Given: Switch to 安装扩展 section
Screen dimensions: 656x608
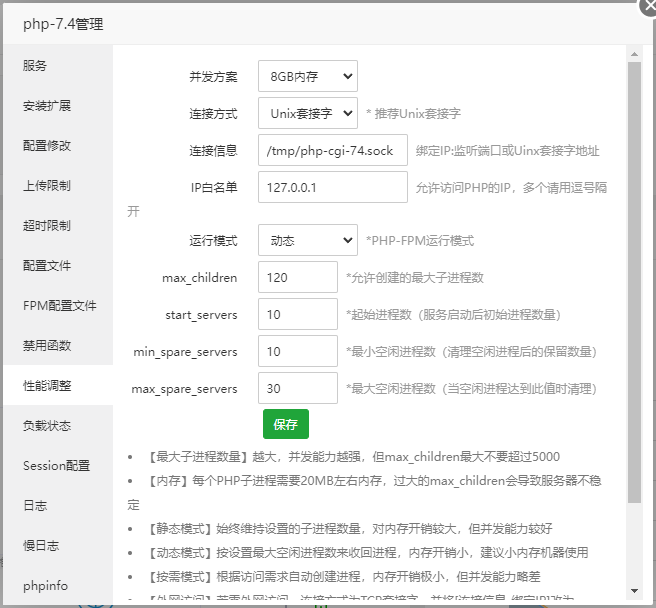Looking at the screenshot, I should [47, 106].
